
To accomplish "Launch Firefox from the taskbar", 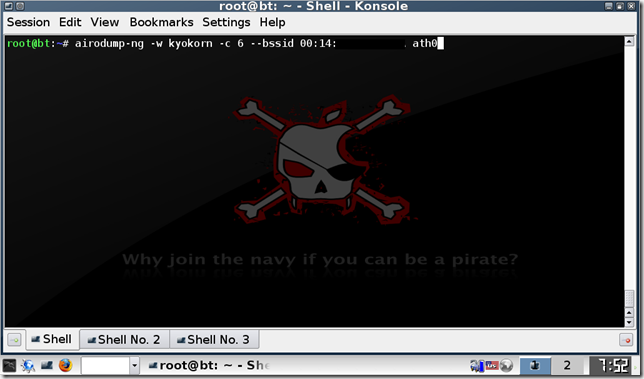I will click(65, 365).
